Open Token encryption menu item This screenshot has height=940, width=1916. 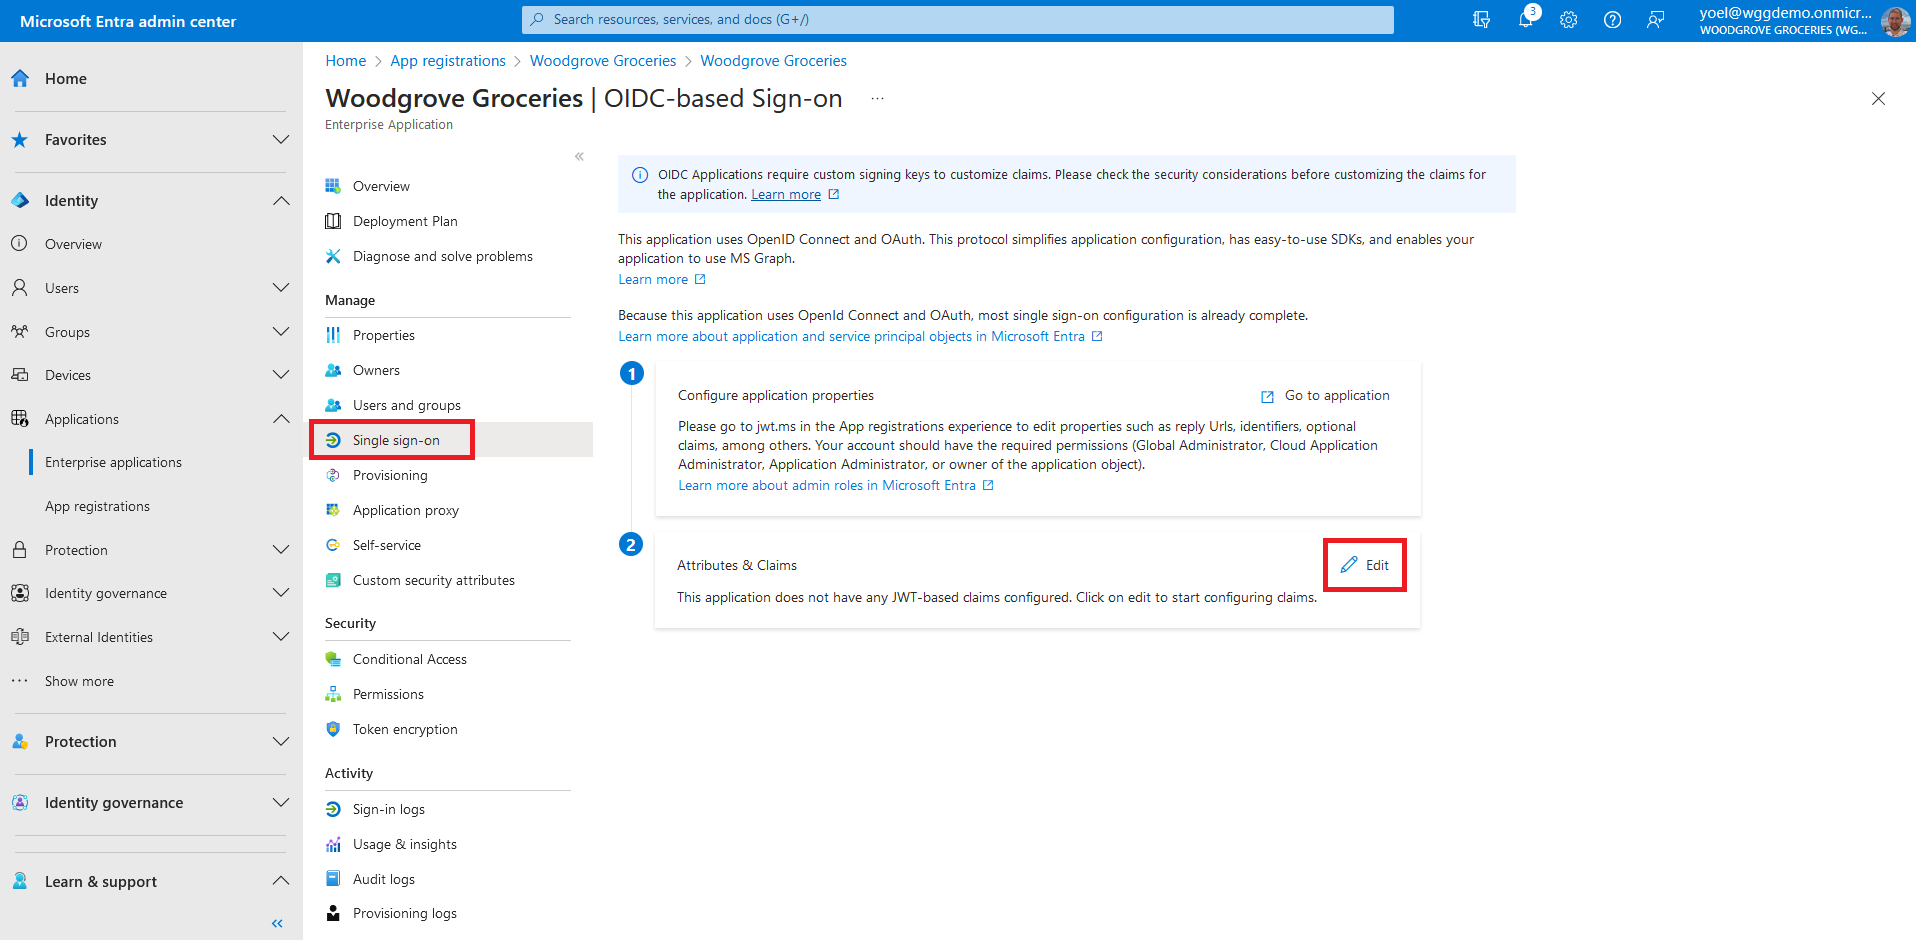coord(405,729)
